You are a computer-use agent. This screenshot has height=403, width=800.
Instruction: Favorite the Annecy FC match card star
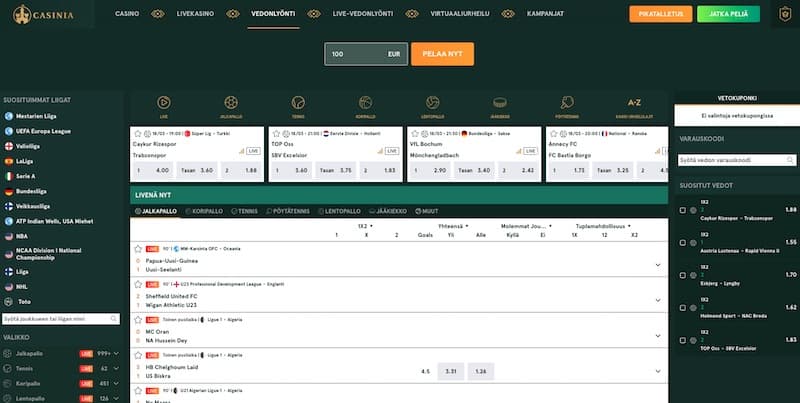(x=553, y=134)
